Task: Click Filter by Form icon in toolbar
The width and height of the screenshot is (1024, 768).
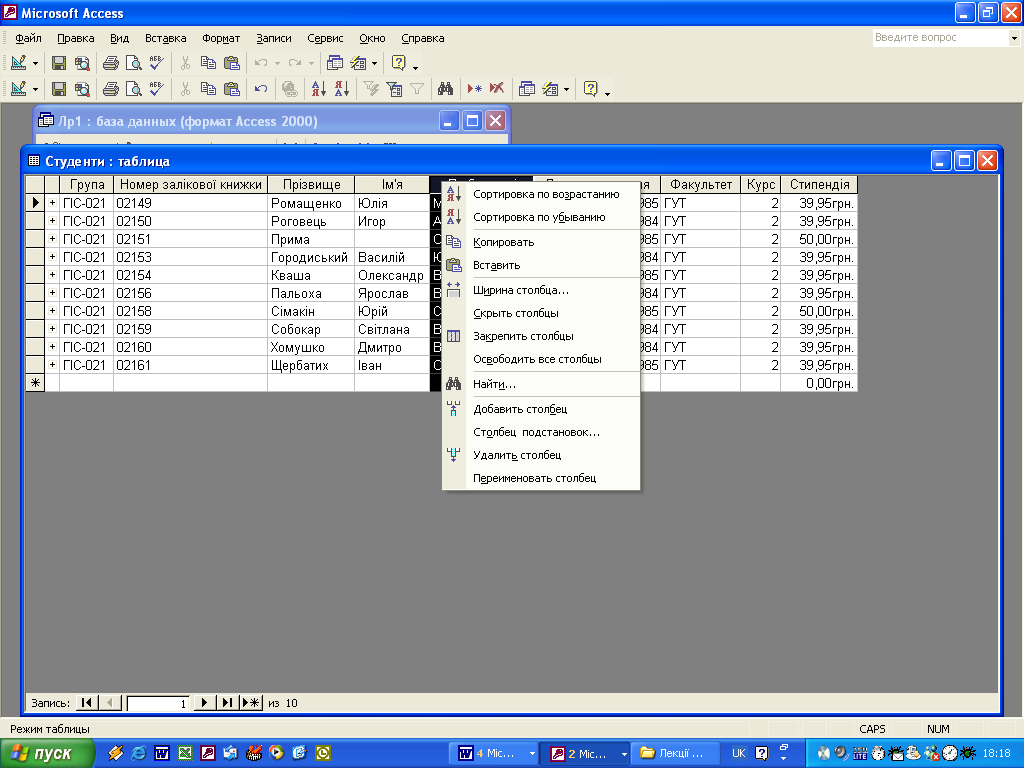Action: coord(394,88)
